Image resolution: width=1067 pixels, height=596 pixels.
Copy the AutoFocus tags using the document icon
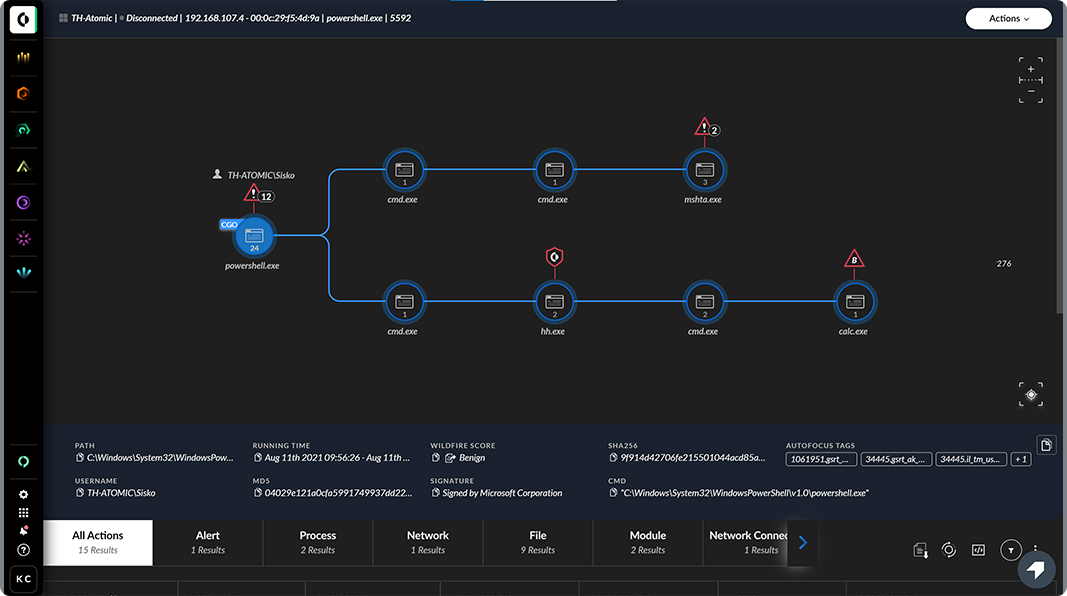pyautogui.click(x=1046, y=444)
